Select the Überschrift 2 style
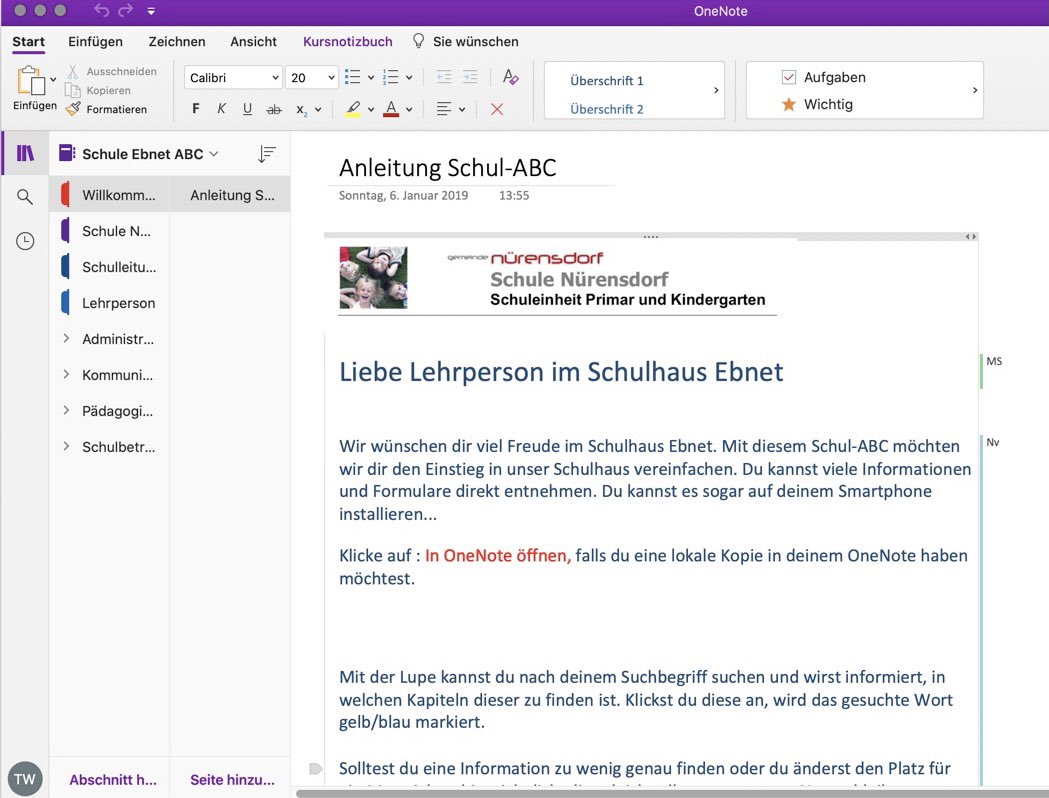The image size is (1049, 798). click(607, 109)
